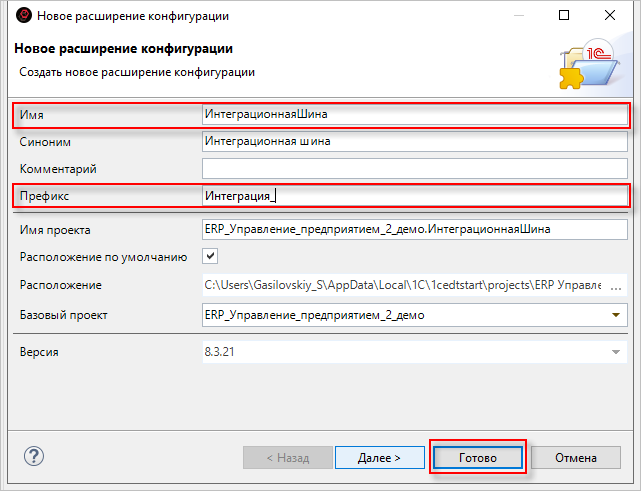Select the 'Имя проекта' text field
Viewport: 641px width, 491px height.
point(414,229)
